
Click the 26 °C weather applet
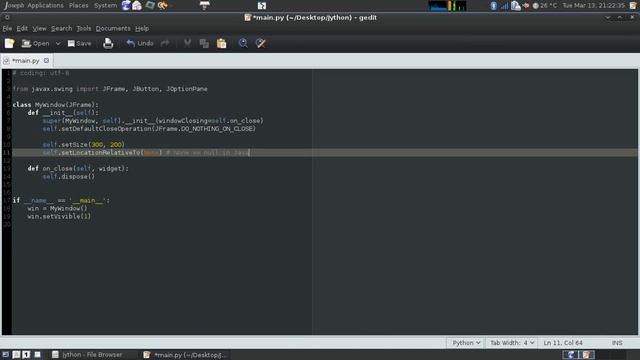[545, 6]
